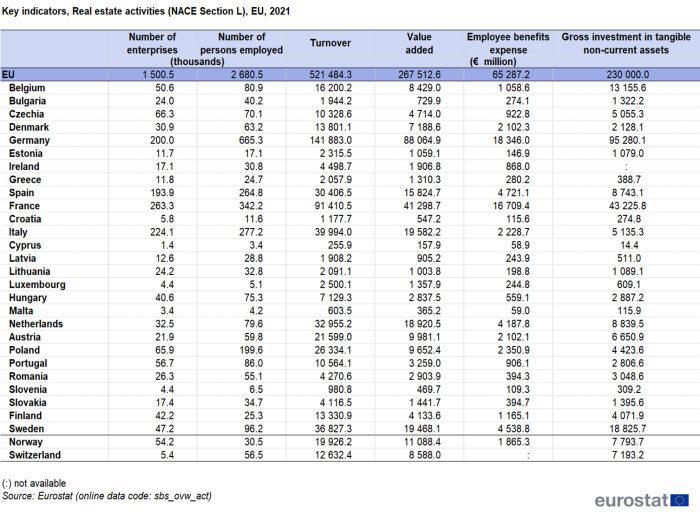Select the Croatia row label

[25, 219]
